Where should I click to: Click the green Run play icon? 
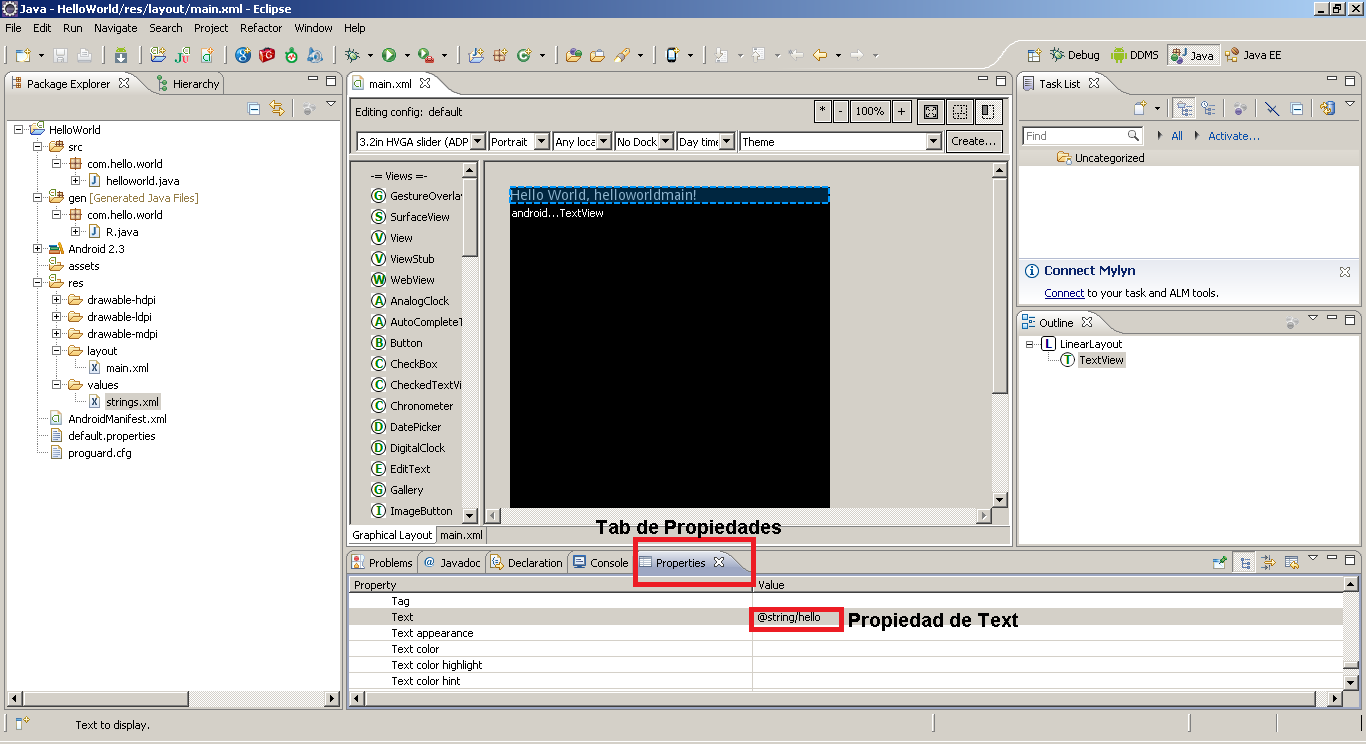click(389, 55)
